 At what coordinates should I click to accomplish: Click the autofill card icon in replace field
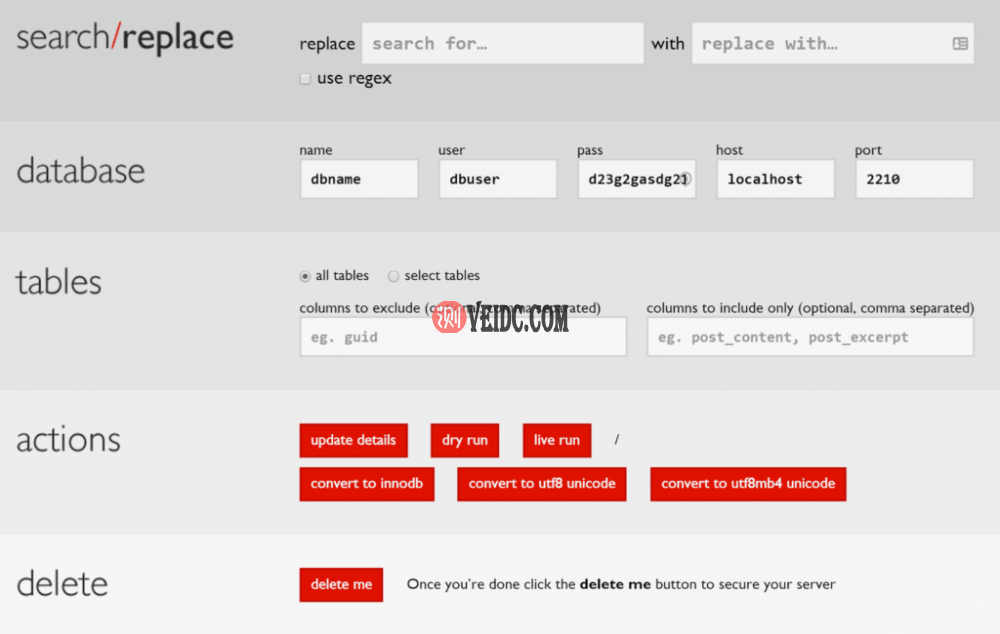959,44
